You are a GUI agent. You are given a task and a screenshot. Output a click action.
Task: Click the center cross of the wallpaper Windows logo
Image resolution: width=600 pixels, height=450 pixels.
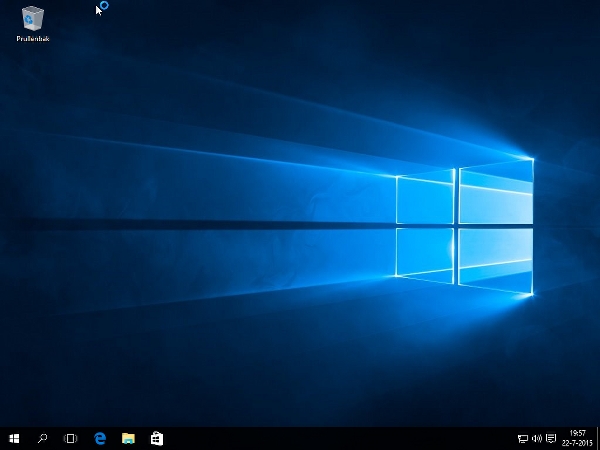[x=456, y=225]
